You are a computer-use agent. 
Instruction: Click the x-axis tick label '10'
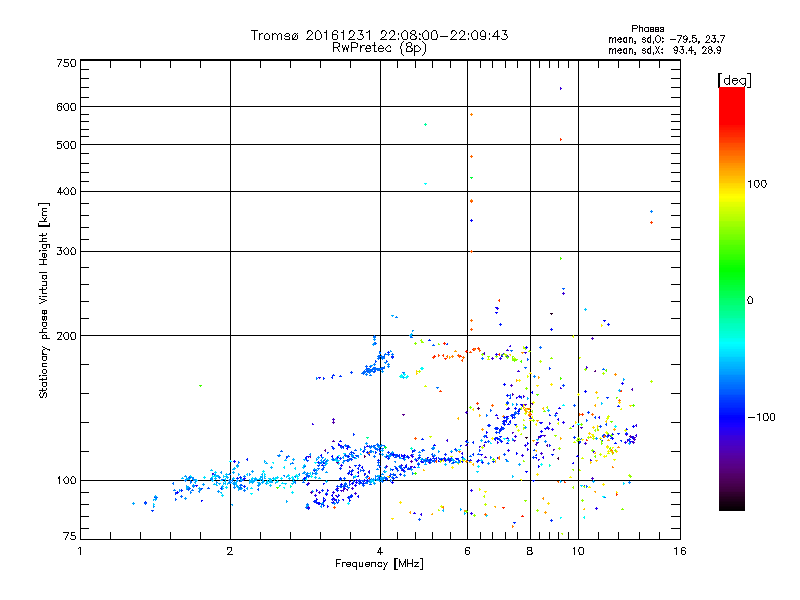click(578, 551)
